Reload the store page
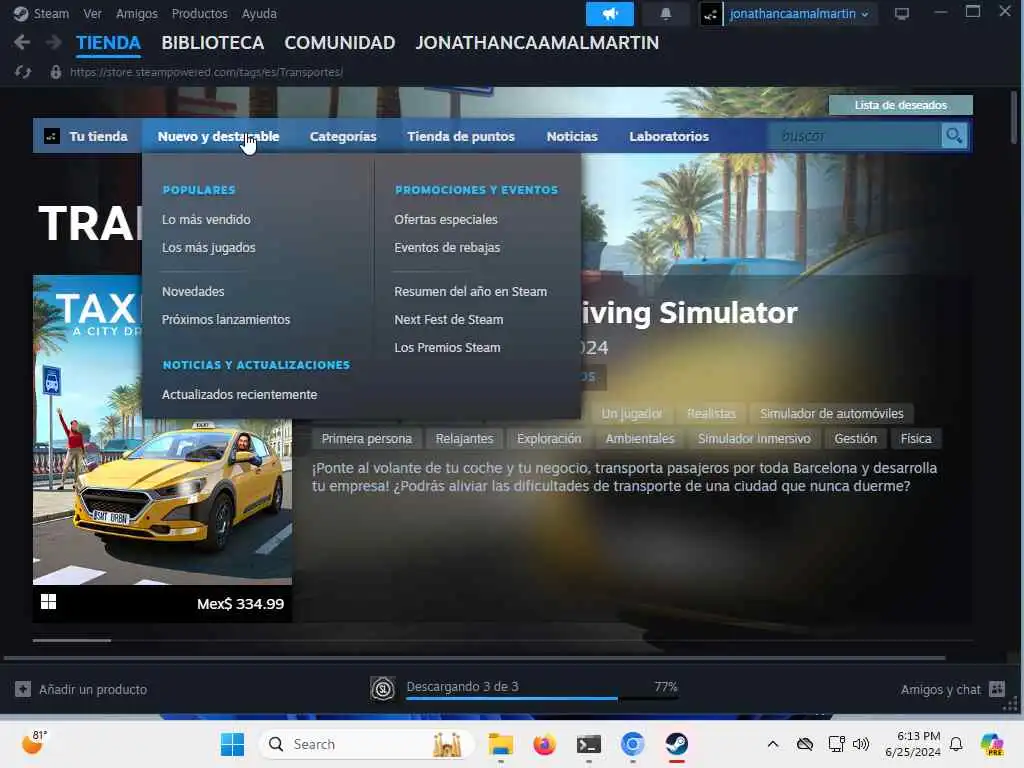The height and width of the screenshot is (768, 1024). click(23, 72)
